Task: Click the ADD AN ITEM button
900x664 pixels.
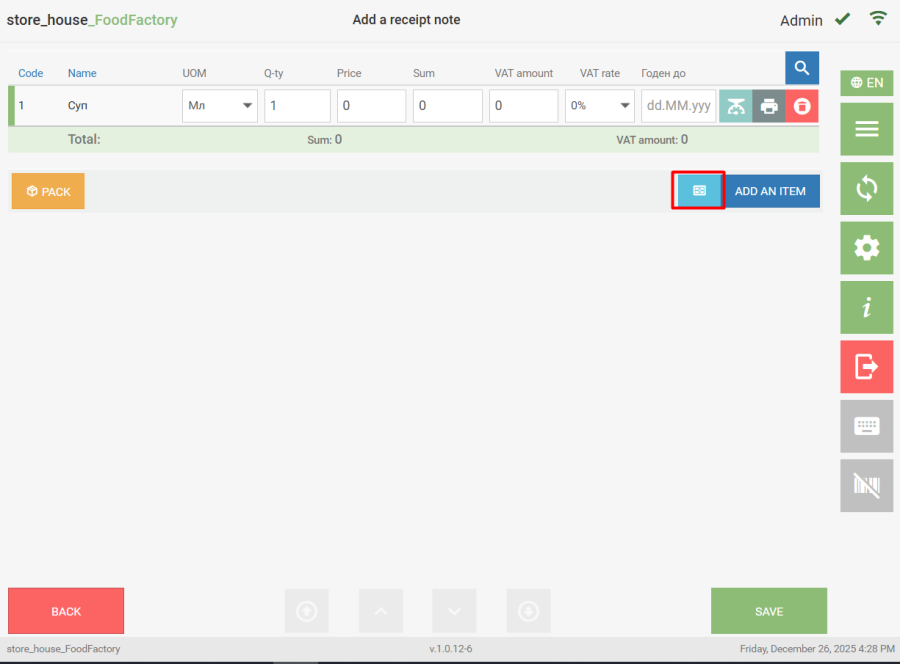Action: 770,191
